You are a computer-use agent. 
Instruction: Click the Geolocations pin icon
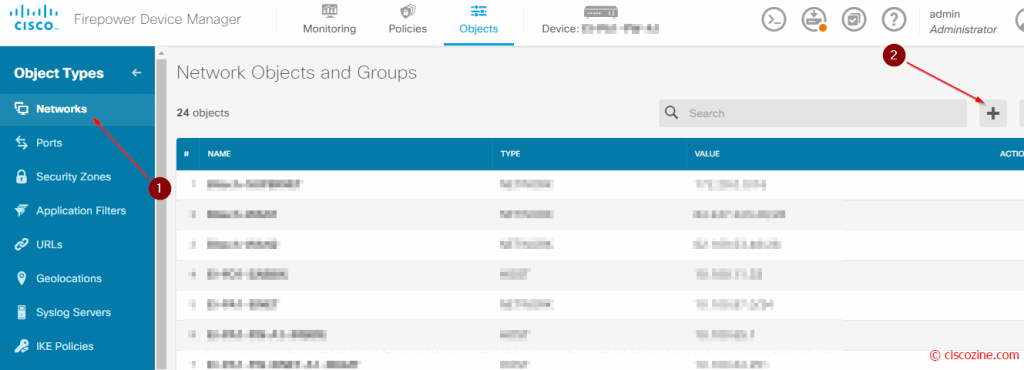point(22,279)
